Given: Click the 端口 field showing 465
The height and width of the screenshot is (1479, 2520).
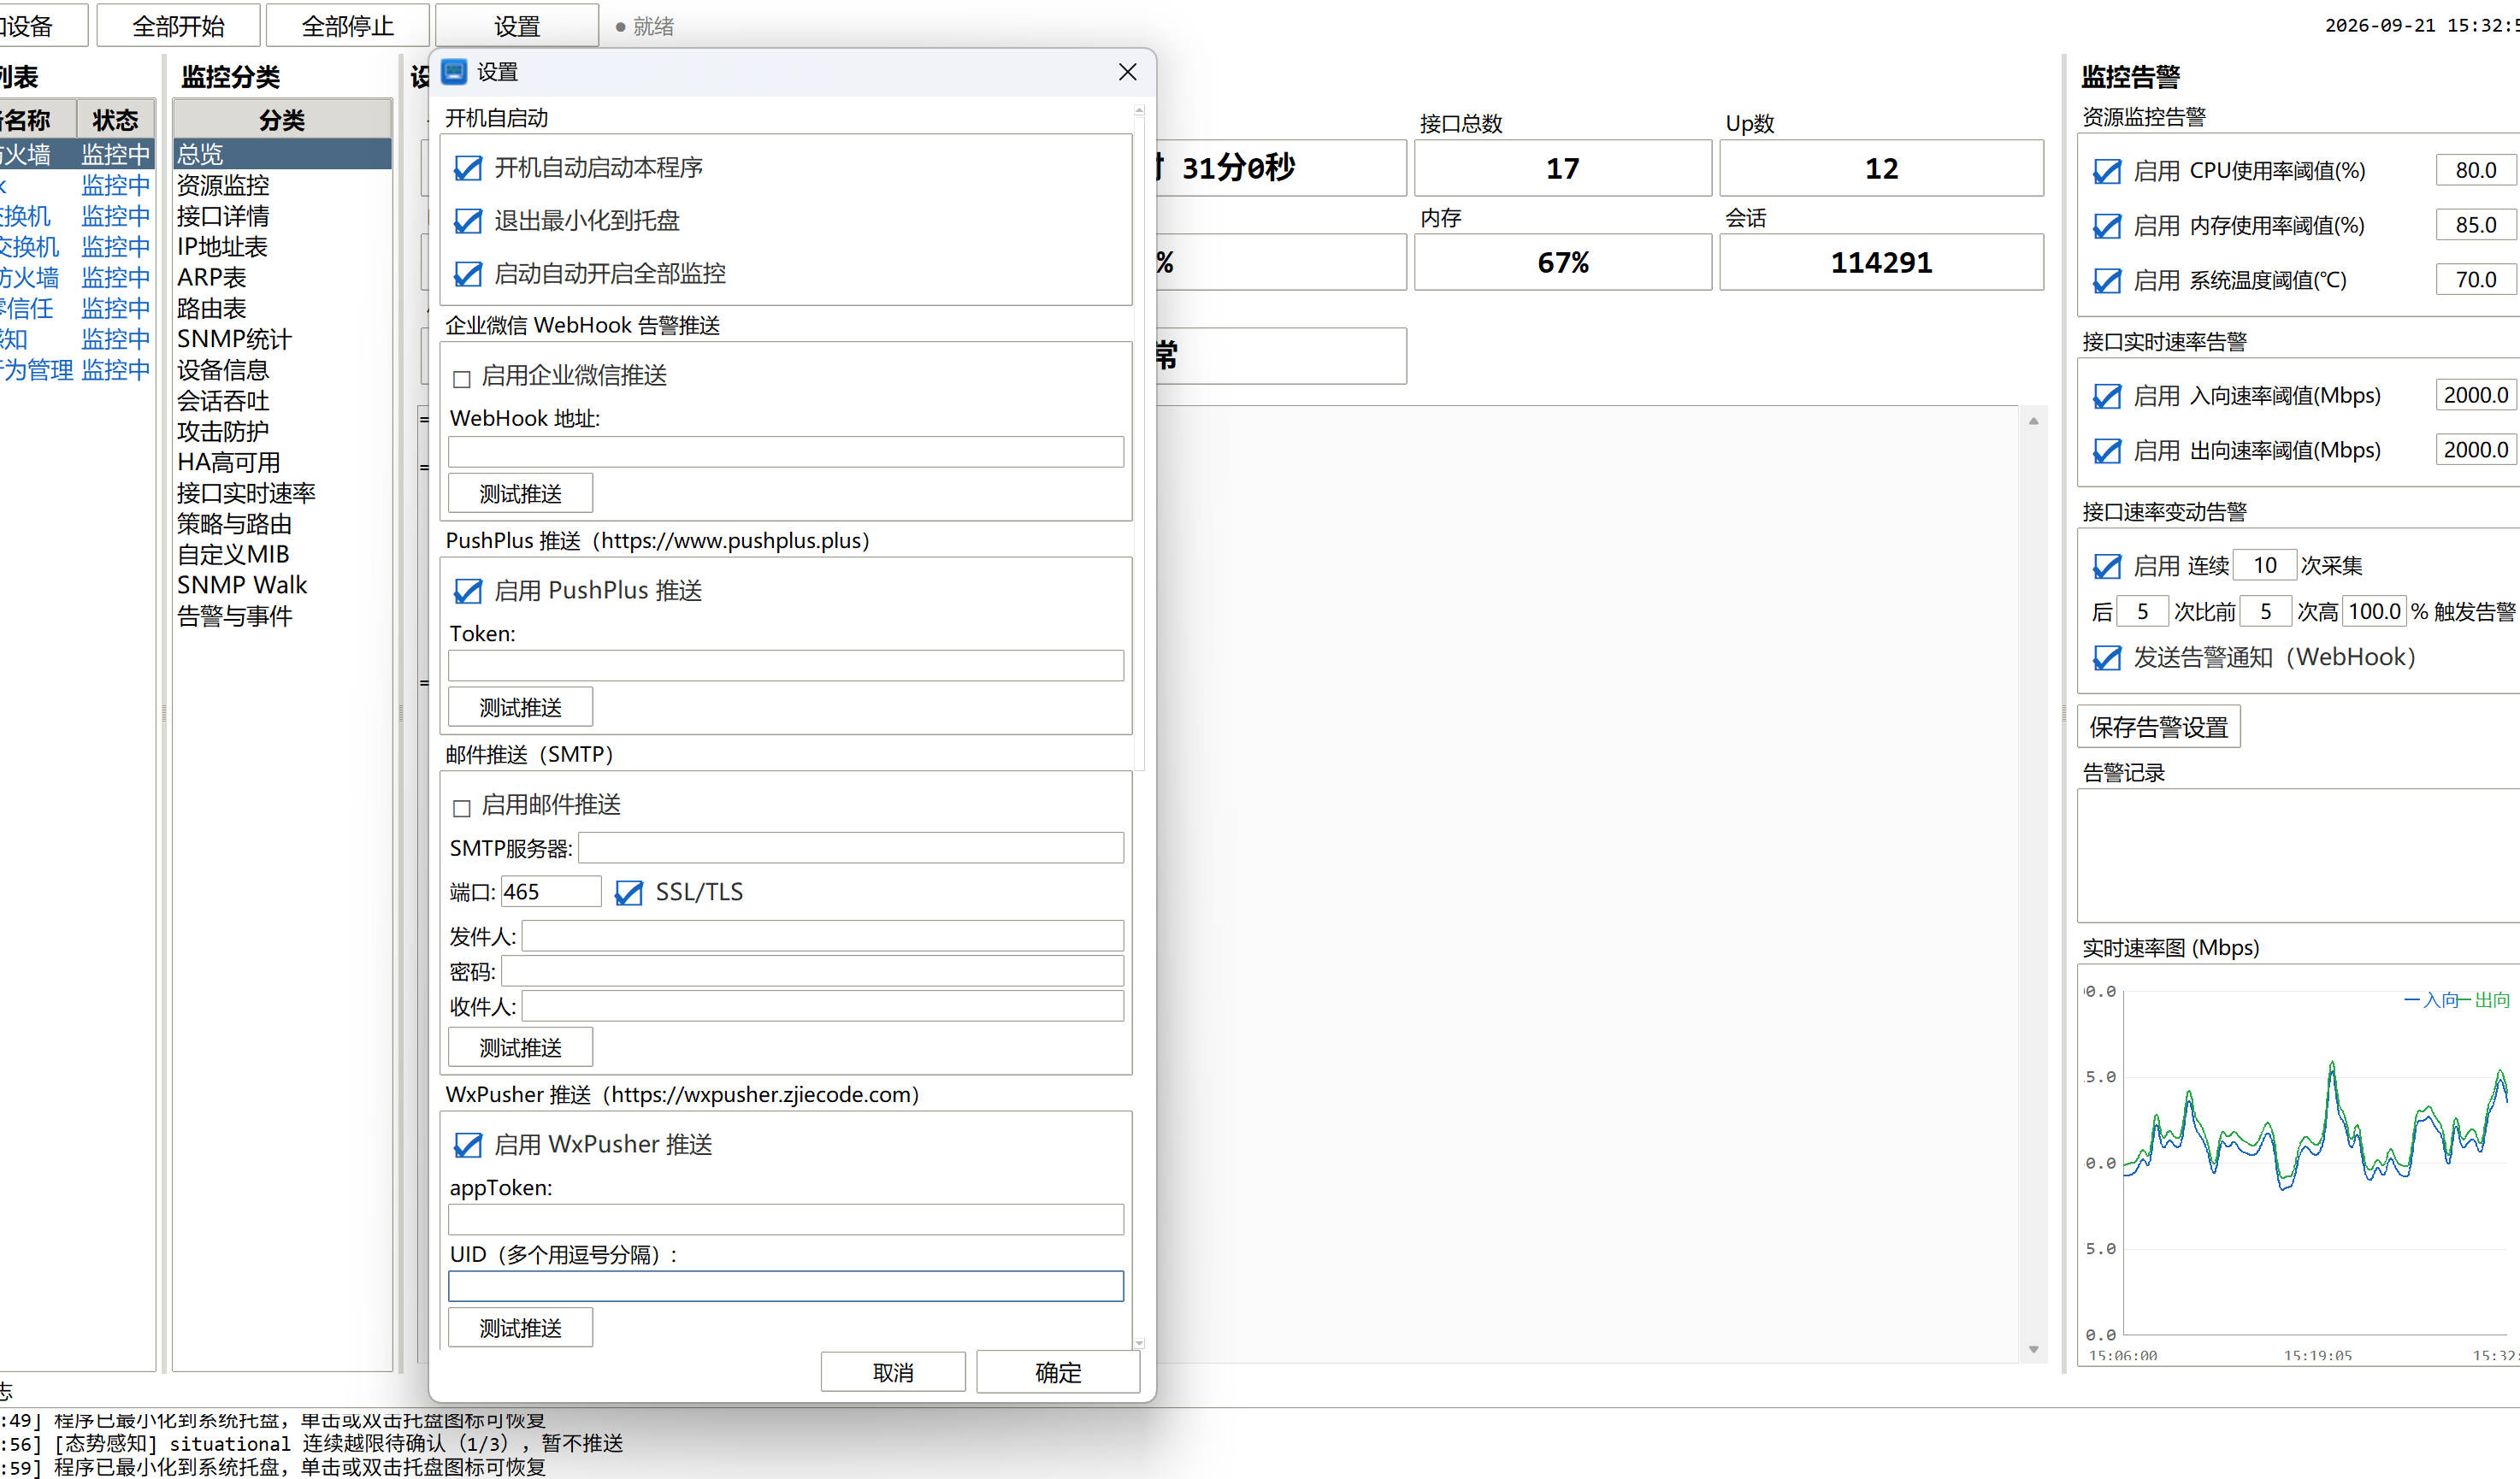Looking at the screenshot, I should 551,891.
